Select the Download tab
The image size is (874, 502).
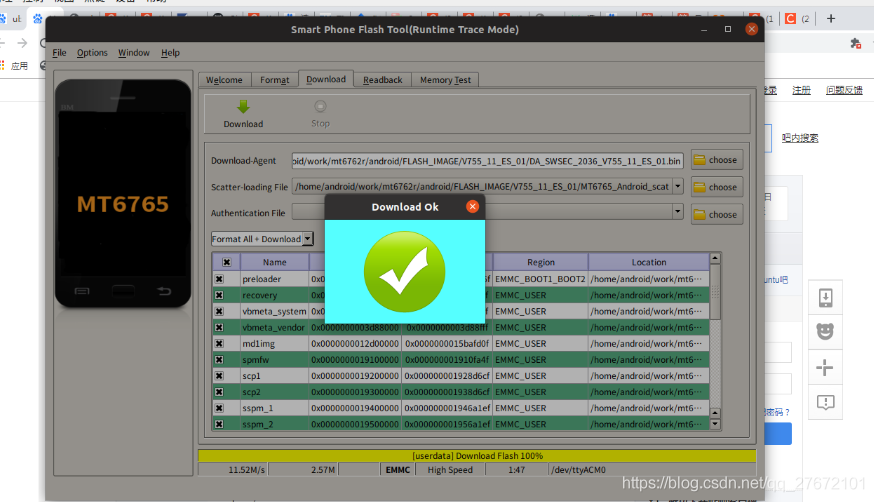[x=326, y=79]
